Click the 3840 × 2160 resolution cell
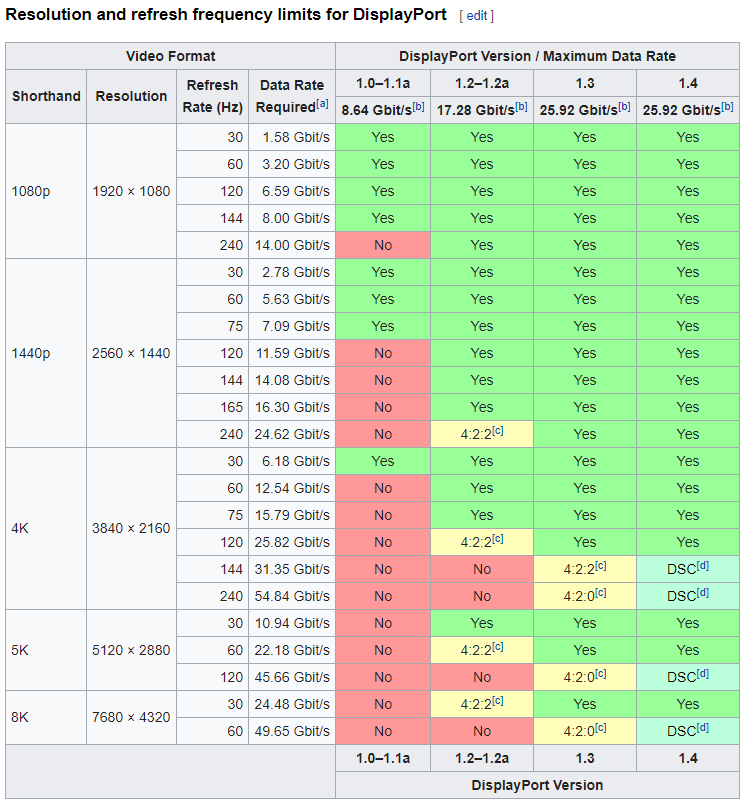The image size is (744, 801). 132,528
